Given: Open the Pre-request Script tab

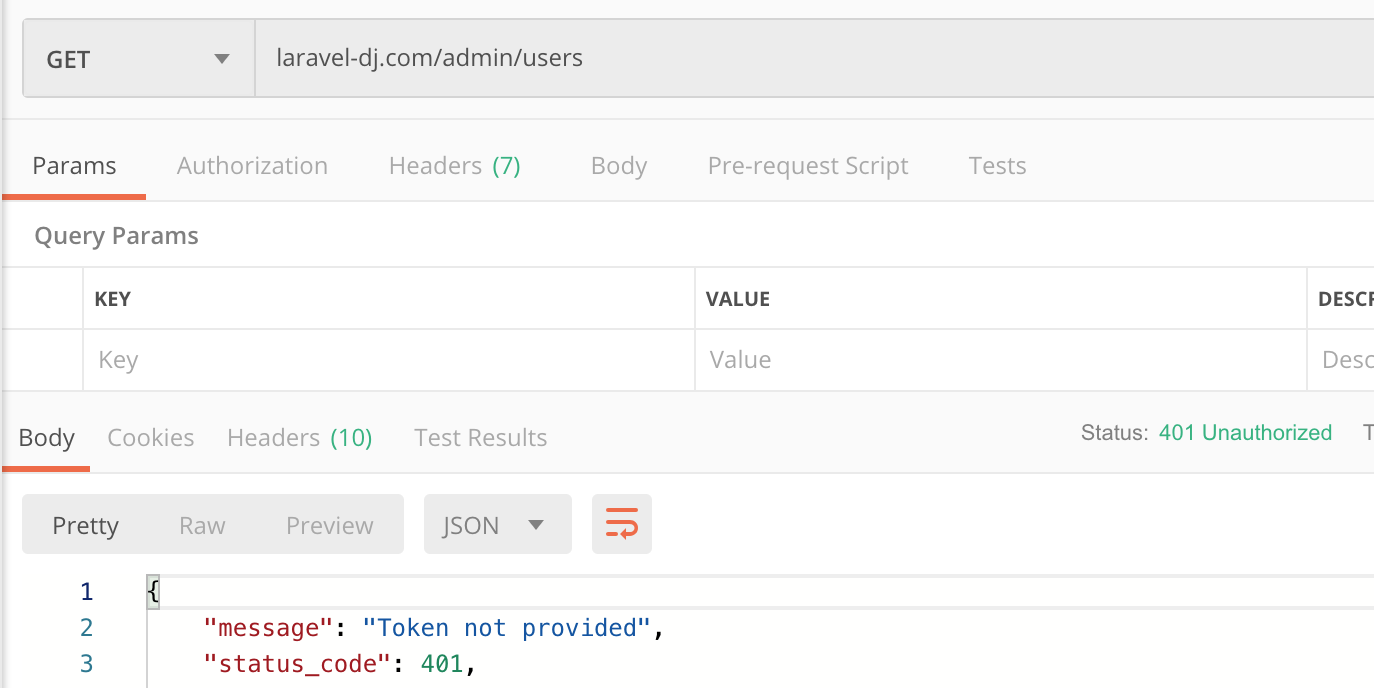Looking at the screenshot, I should 807,166.
